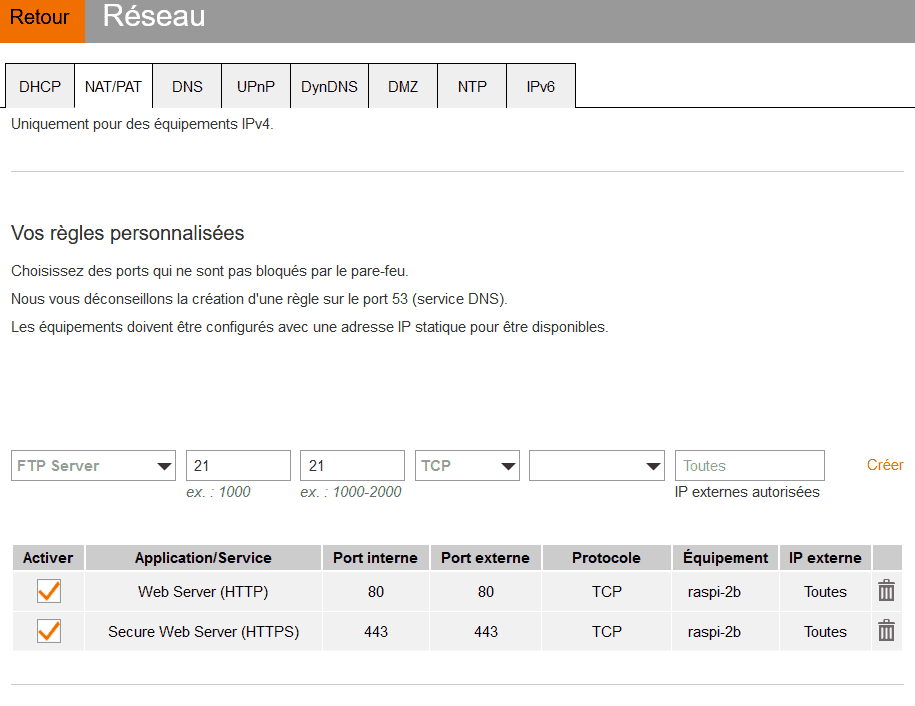Screen dimensions: 915x706
Task: Disable the Secure Web Server (HTTPS) rule checkbox
Action: coord(48,631)
